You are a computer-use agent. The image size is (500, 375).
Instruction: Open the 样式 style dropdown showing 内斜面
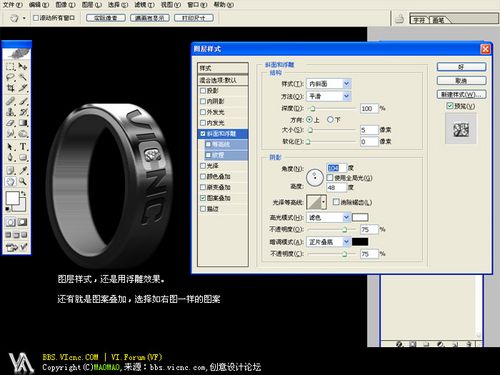329,84
